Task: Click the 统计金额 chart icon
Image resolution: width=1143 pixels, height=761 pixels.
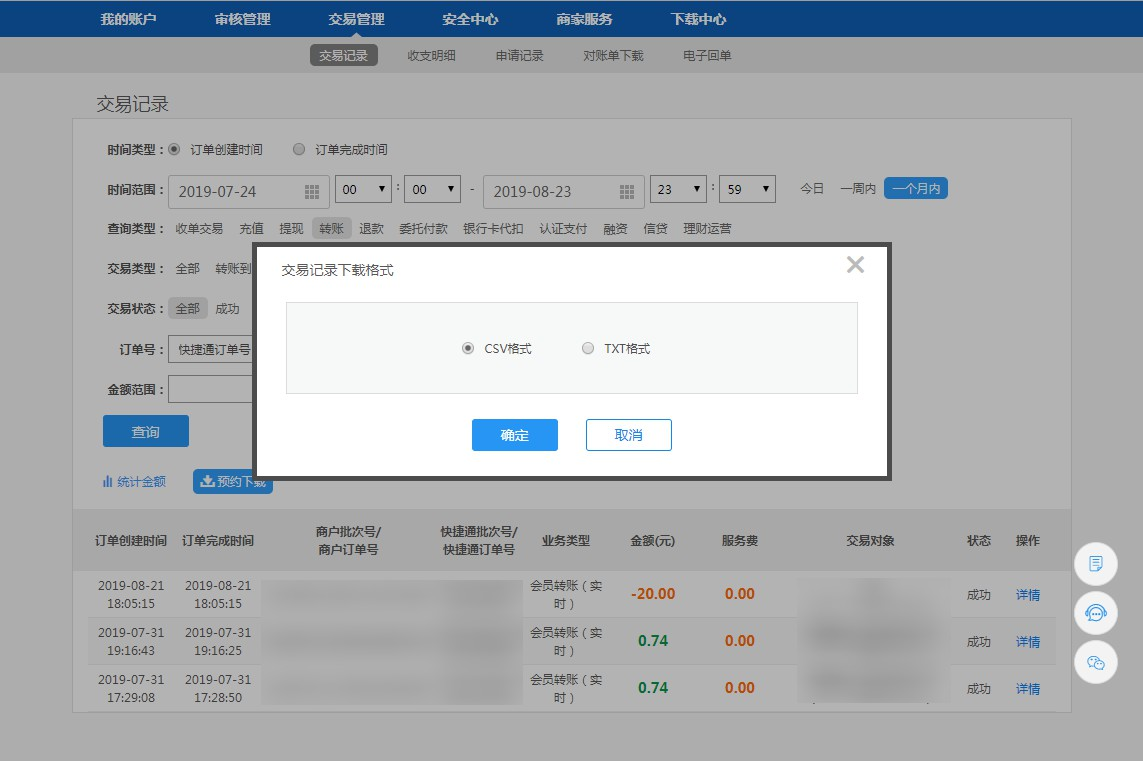Action: tap(108, 482)
